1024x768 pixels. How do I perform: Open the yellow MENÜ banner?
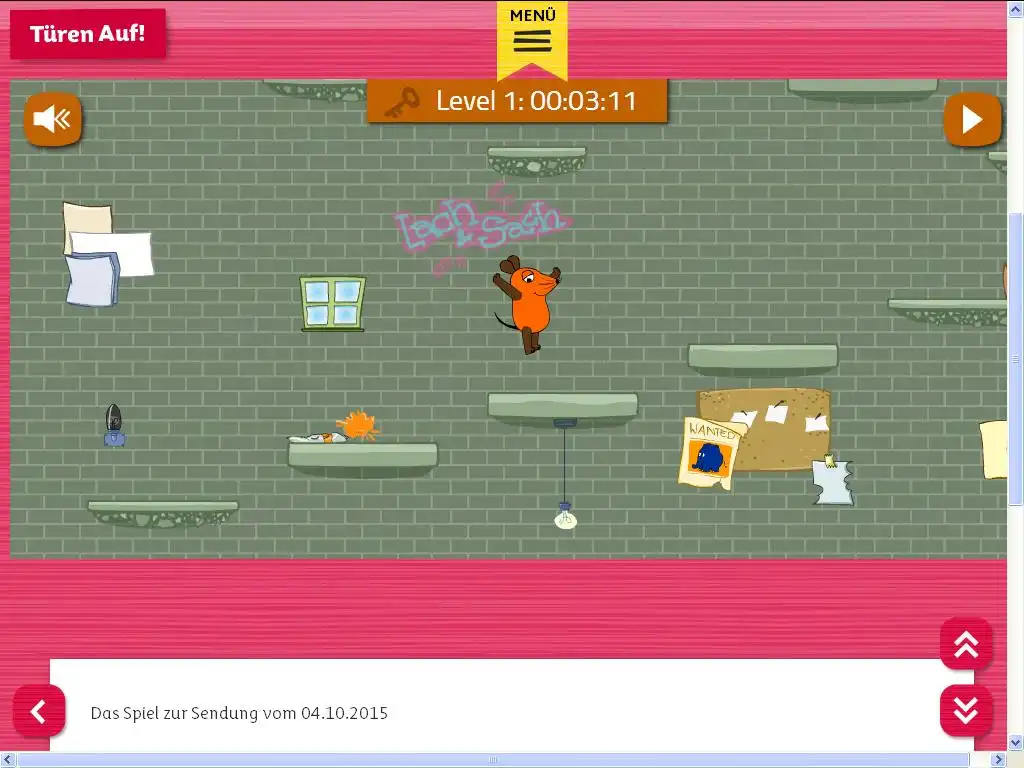532,39
